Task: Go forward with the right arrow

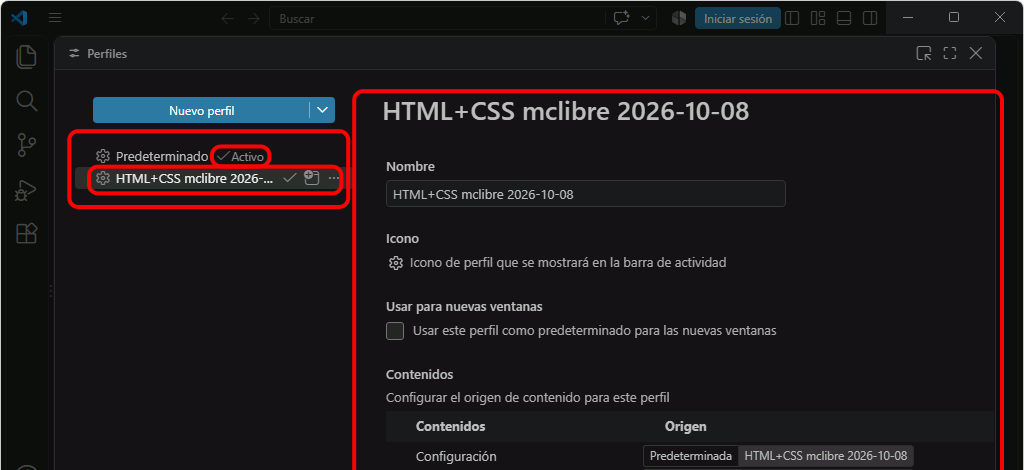Action: click(253, 18)
